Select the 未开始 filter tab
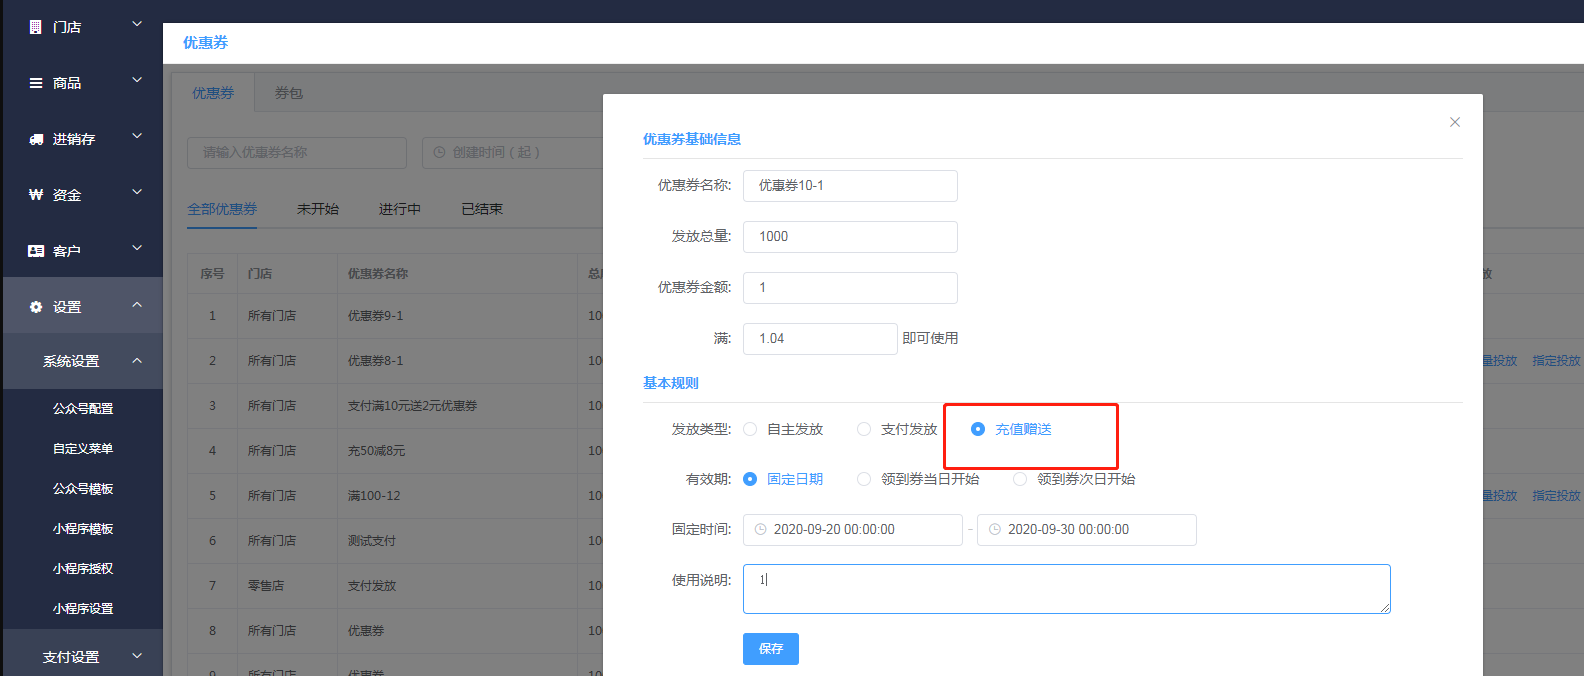 click(x=318, y=209)
